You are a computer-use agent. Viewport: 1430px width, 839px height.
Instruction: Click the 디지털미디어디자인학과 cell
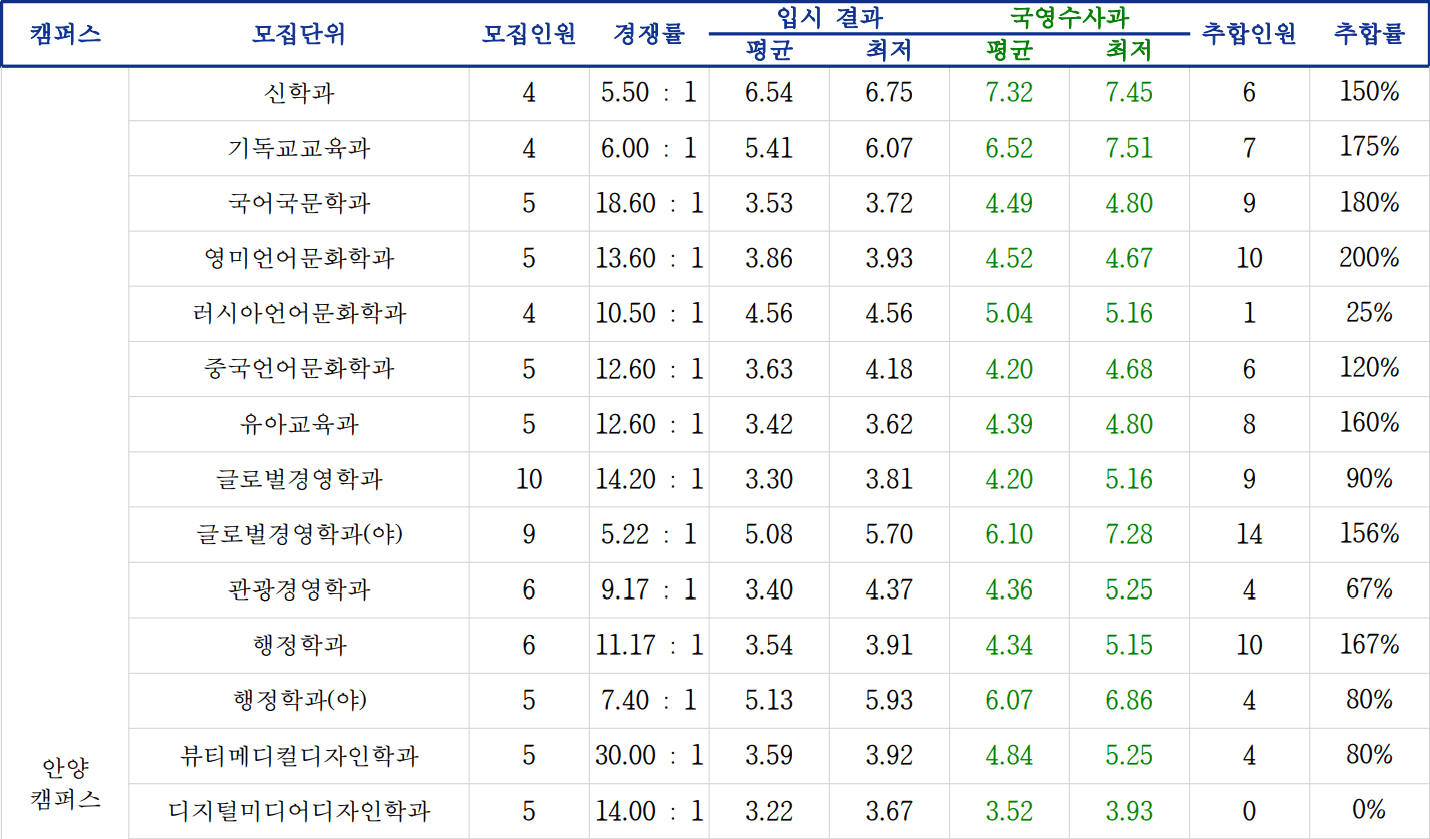[x=299, y=809]
